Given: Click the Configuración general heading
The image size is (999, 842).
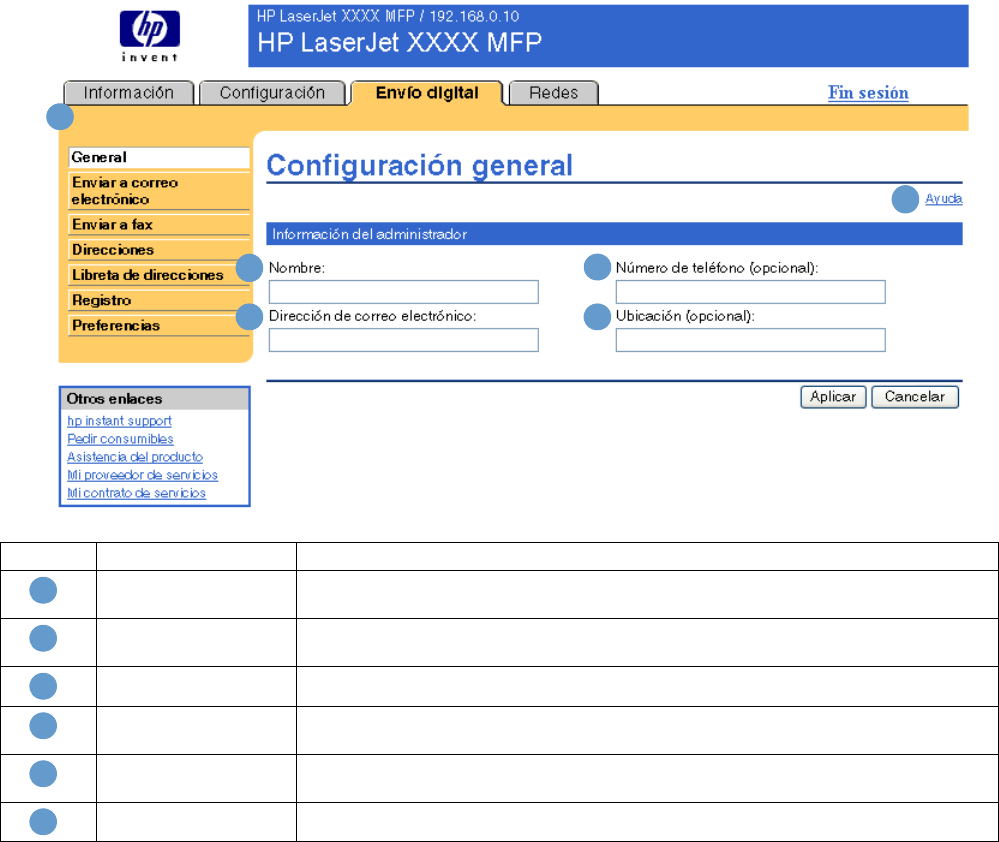Looking at the screenshot, I should coord(419,166).
